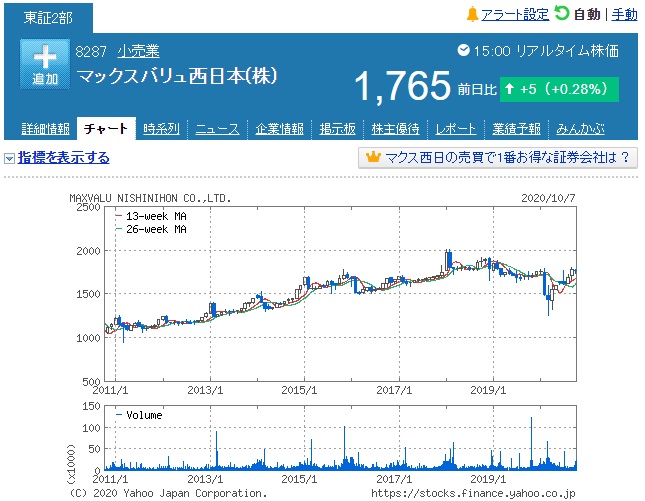This screenshot has height=501, width=645.
Task: Click the stock code 8287
Action: click(x=91, y=51)
